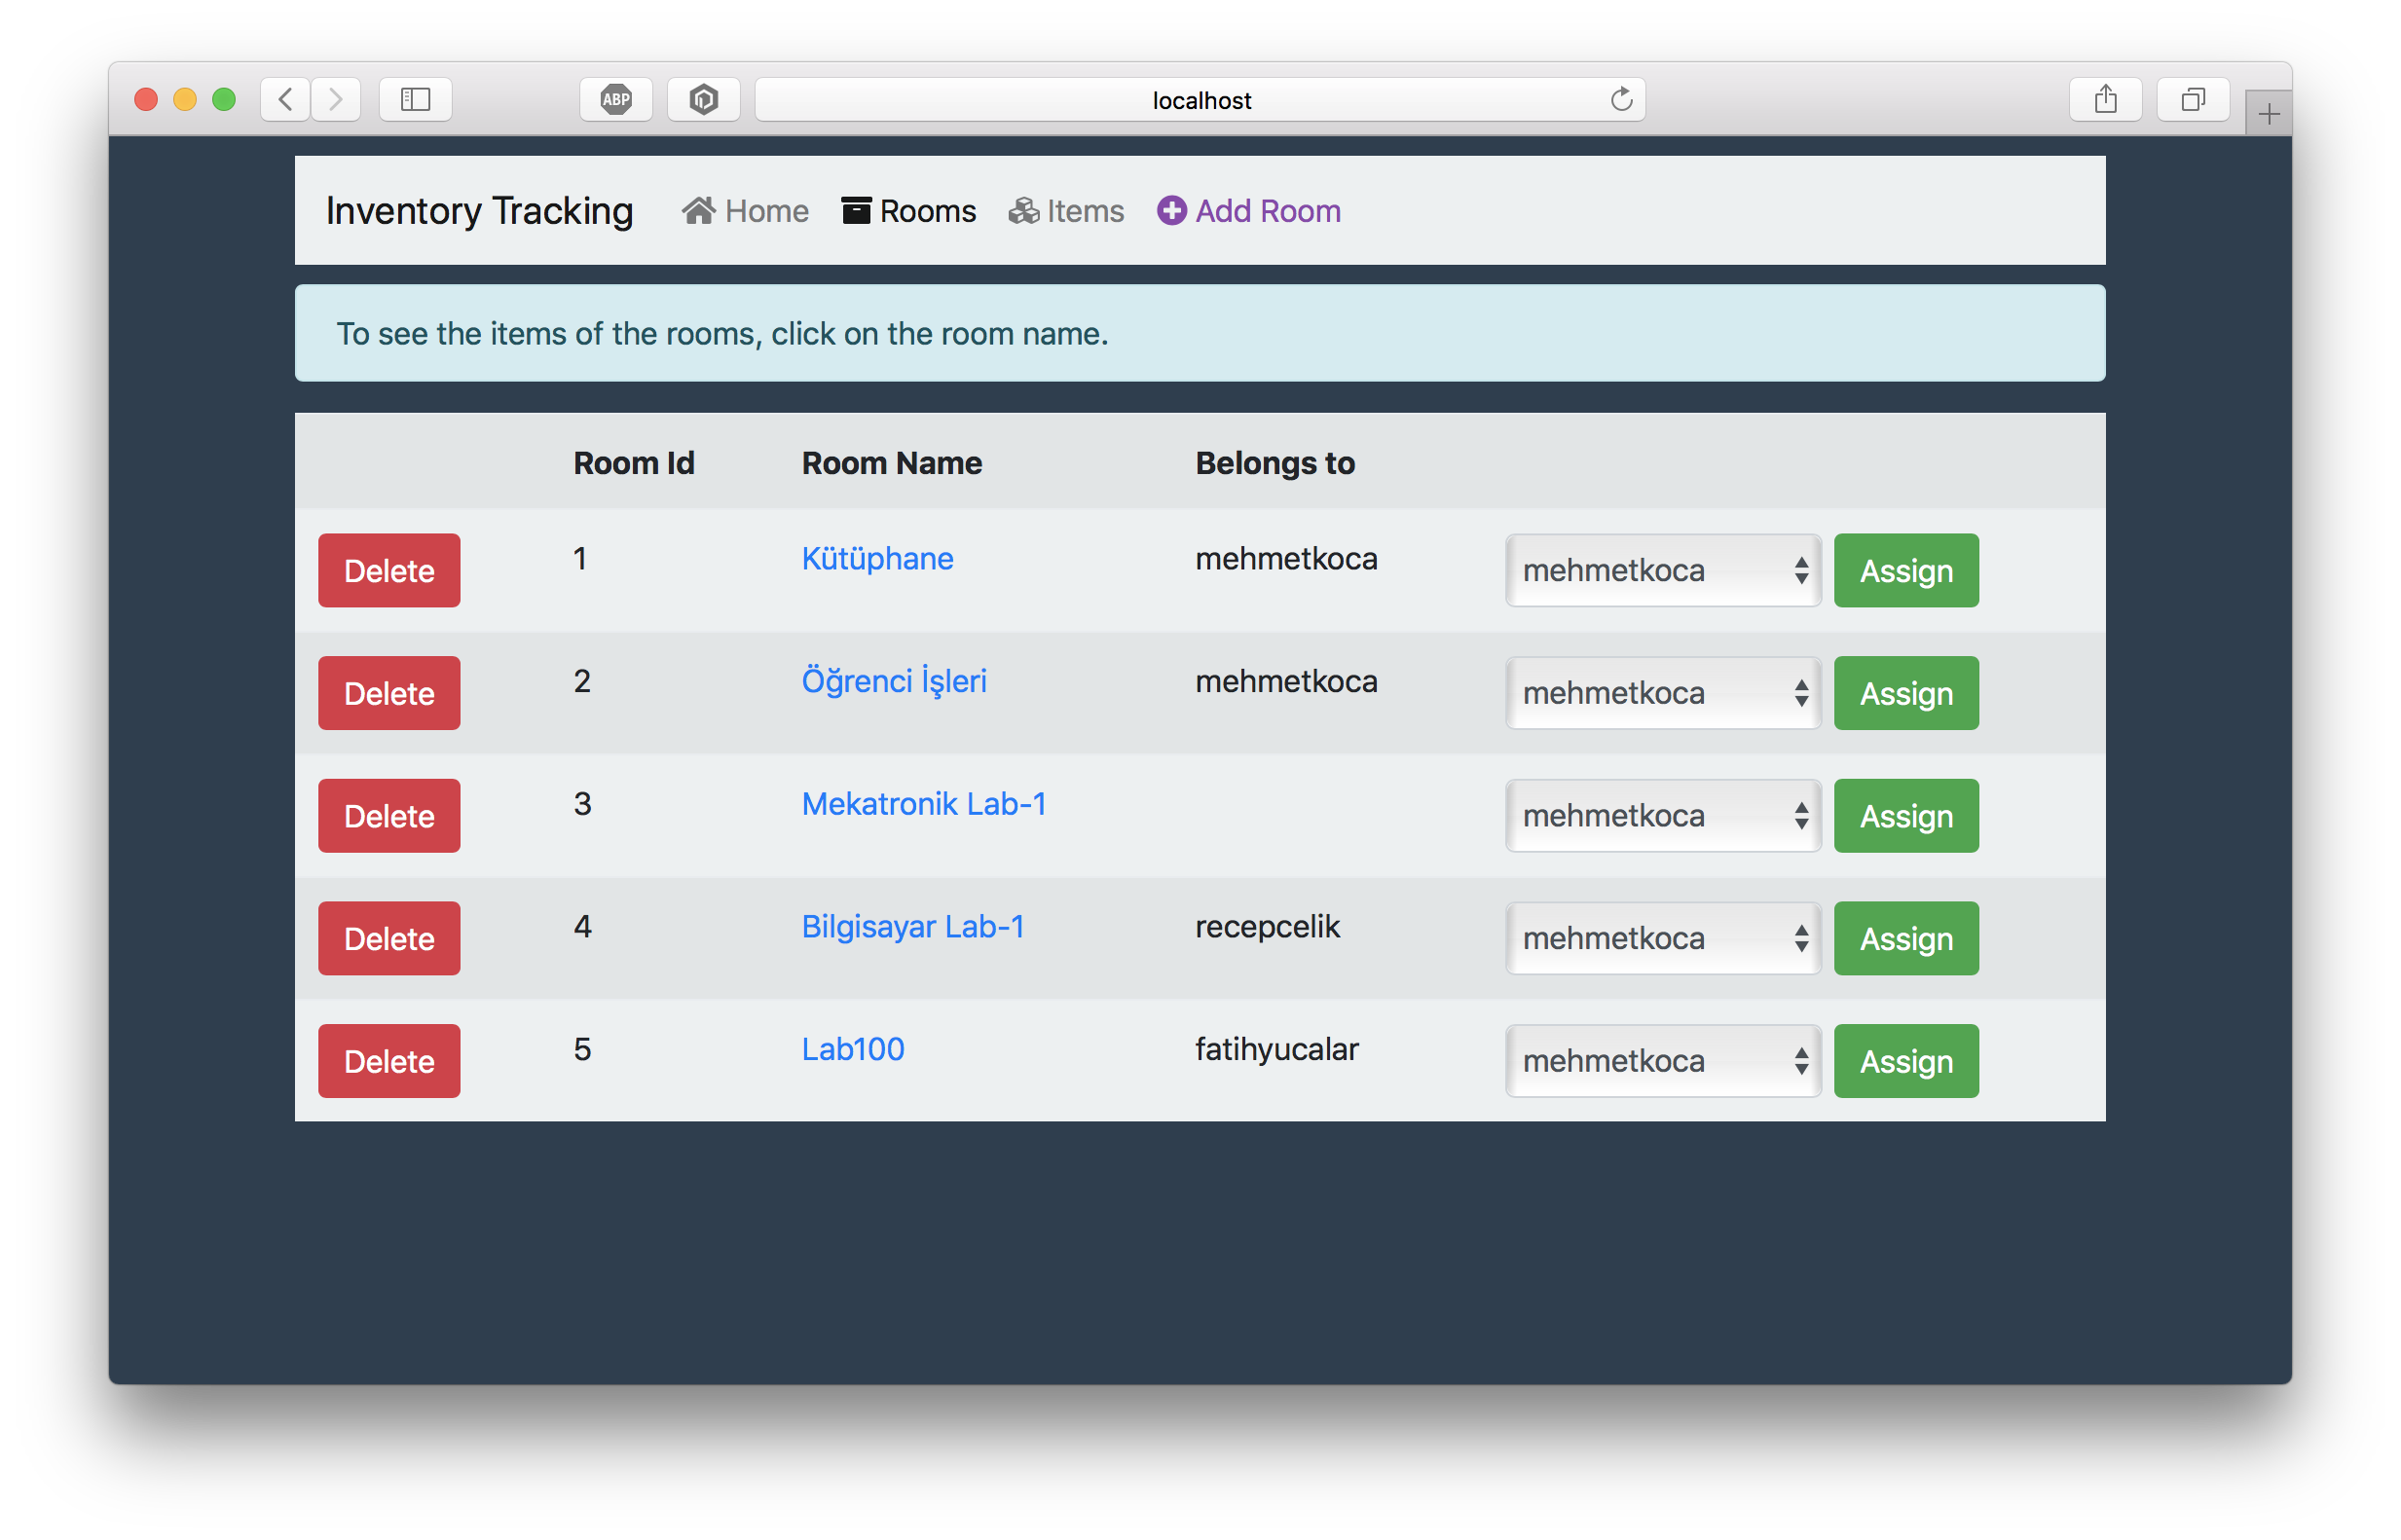Click Add Room in the navbar
Screen dimensions: 2401x1540
pos(1249,211)
